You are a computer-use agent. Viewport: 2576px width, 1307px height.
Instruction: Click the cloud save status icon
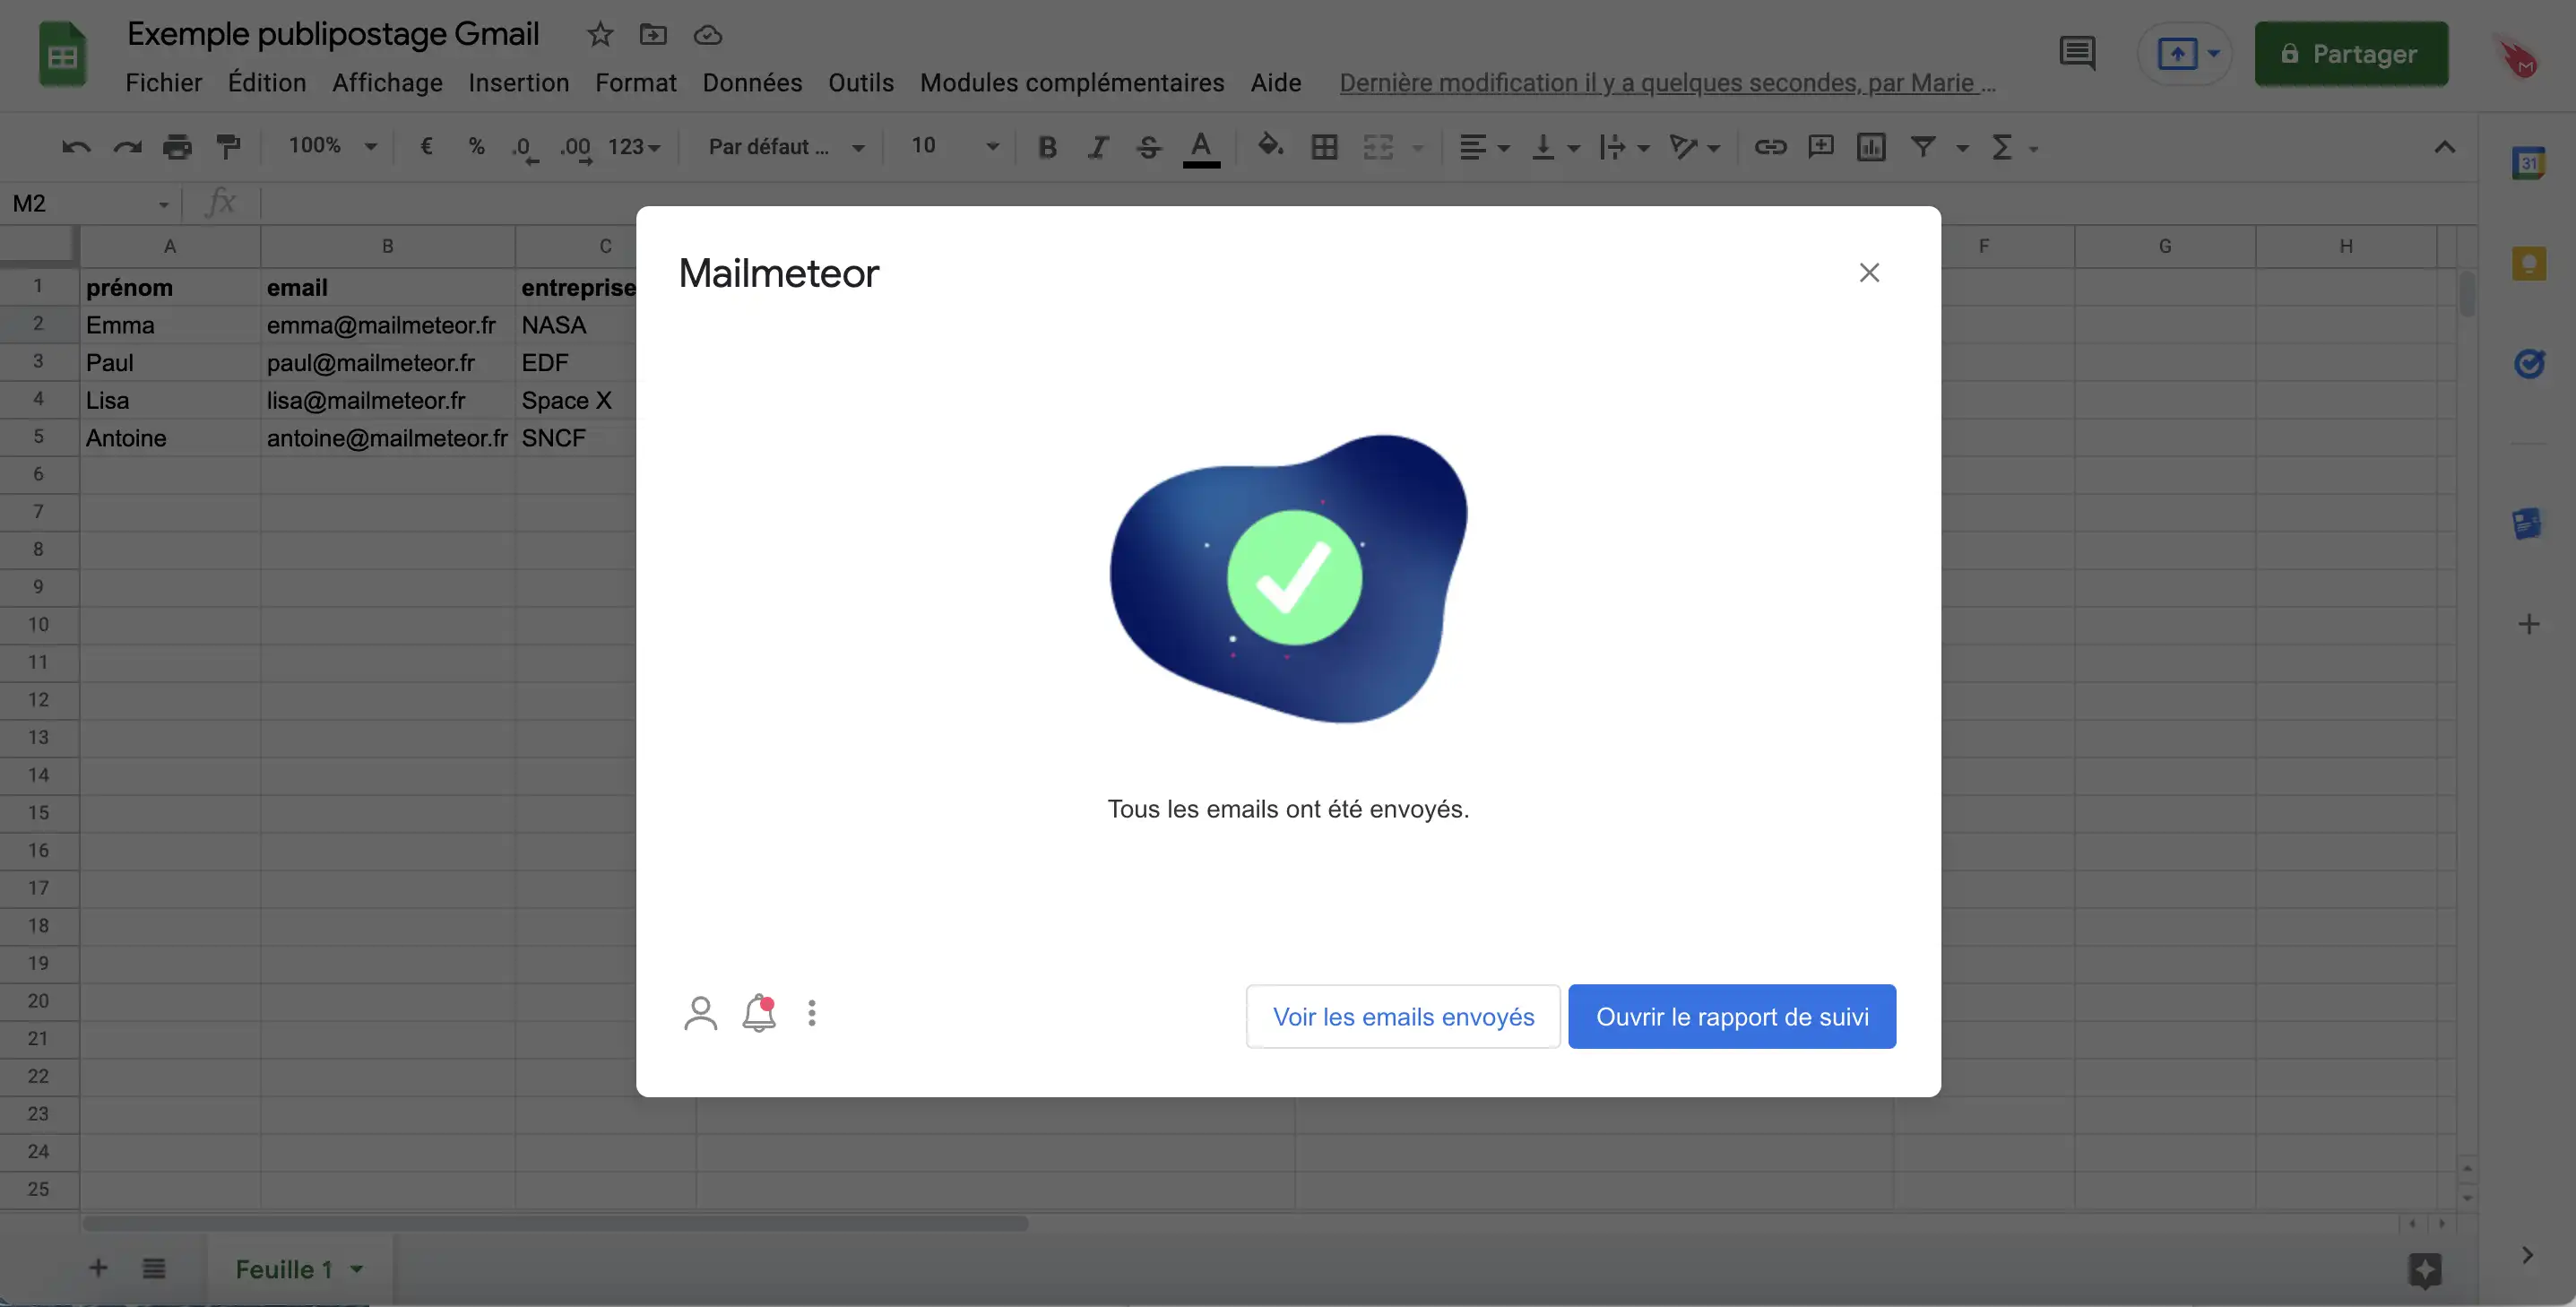point(708,35)
